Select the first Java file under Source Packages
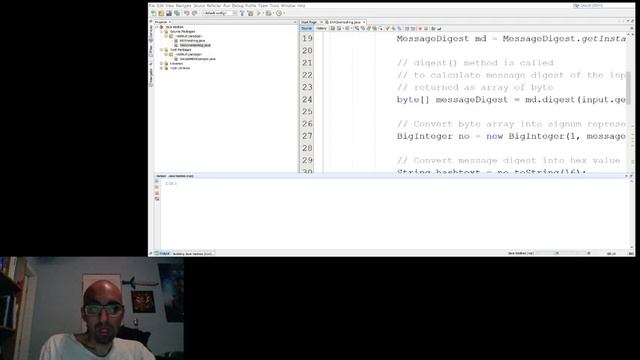The image size is (640, 360). click(192, 41)
